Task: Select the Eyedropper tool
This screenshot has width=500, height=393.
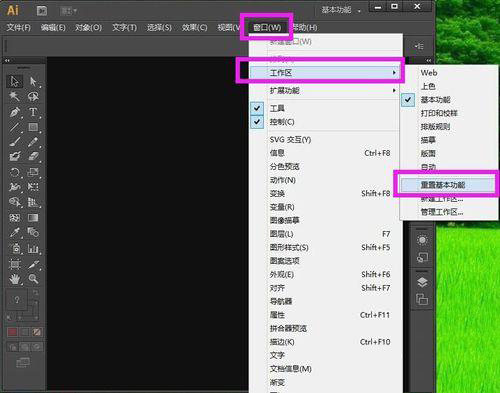Action: tap(14, 232)
